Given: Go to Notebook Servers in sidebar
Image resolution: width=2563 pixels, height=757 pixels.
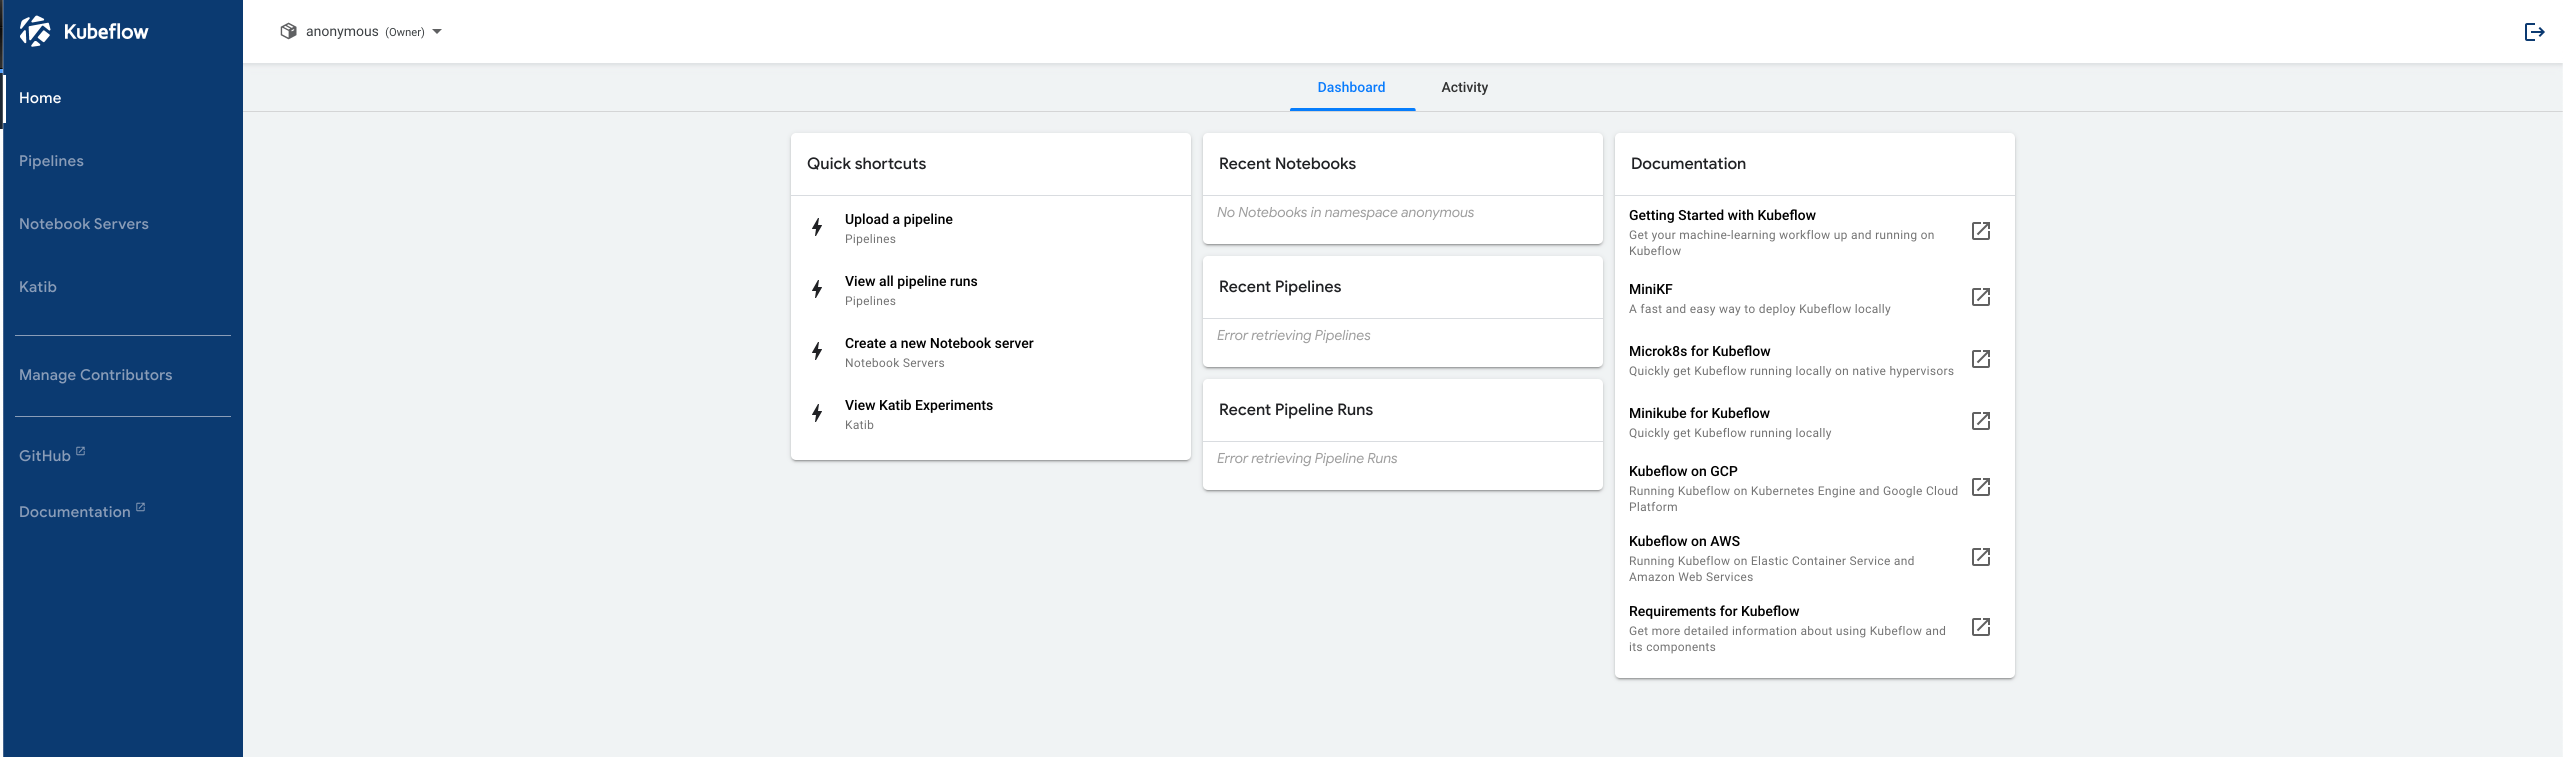Looking at the screenshot, I should [84, 224].
